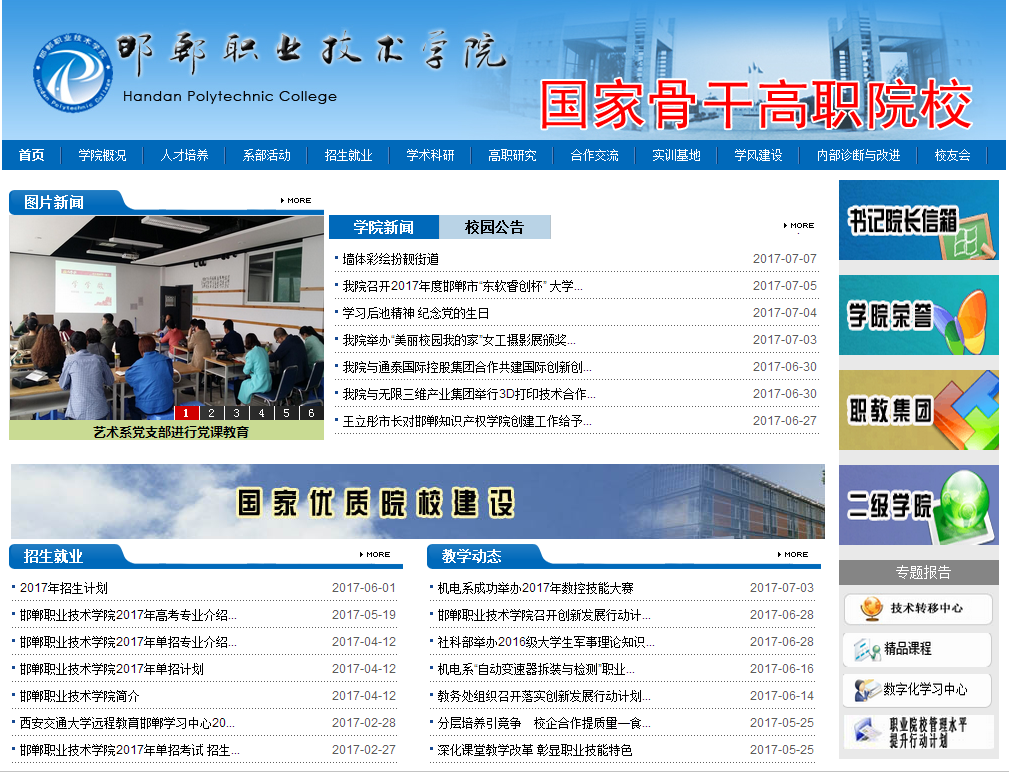Open the 技术转移中心 globe icon button

(x=917, y=609)
